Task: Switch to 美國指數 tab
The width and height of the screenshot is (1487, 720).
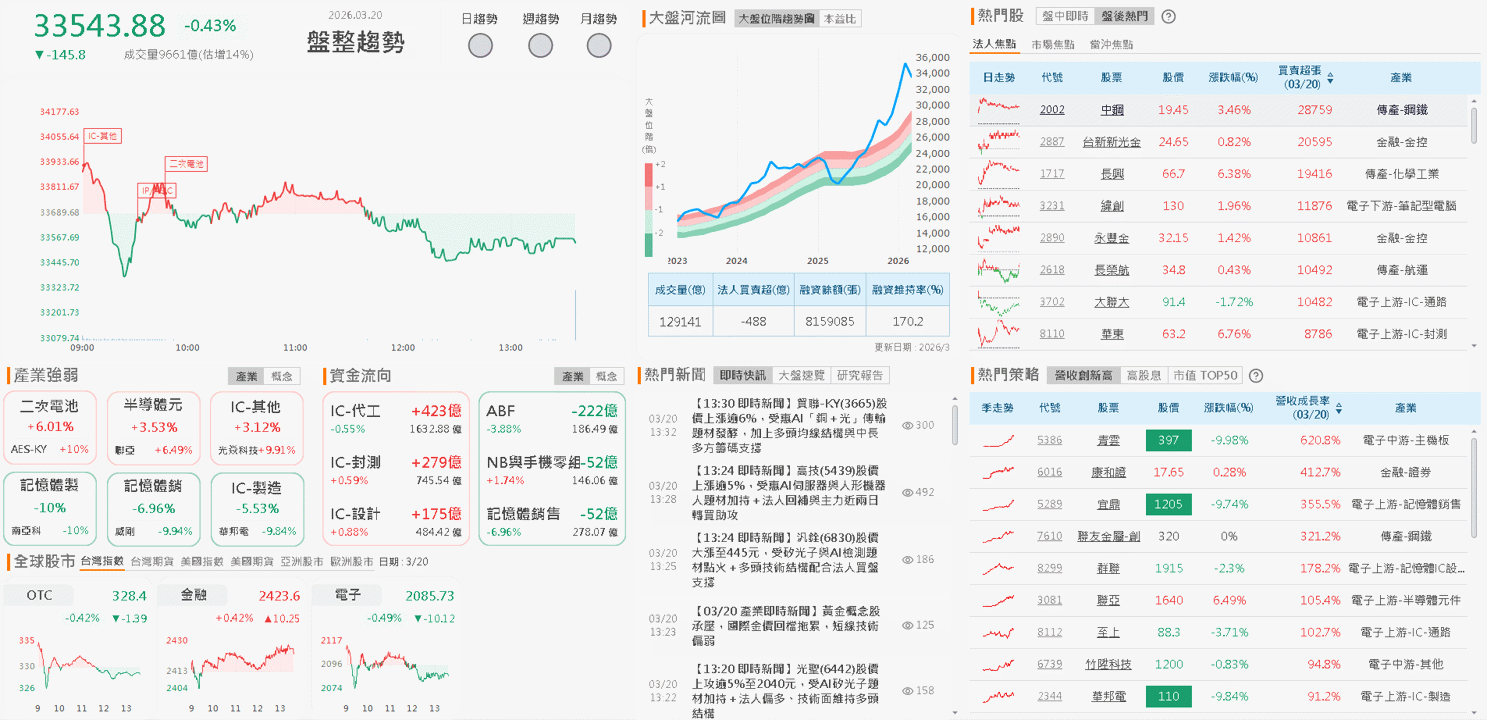Action: tap(202, 562)
